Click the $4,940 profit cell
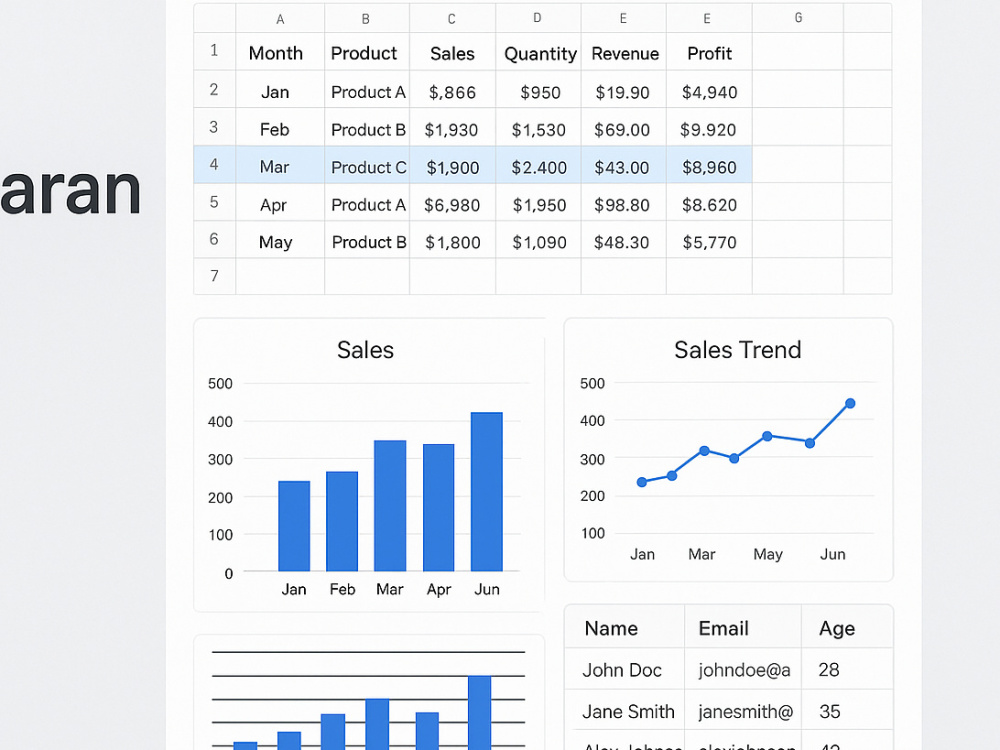Viewport: 1000px width, 750px height. coord(709,90)
